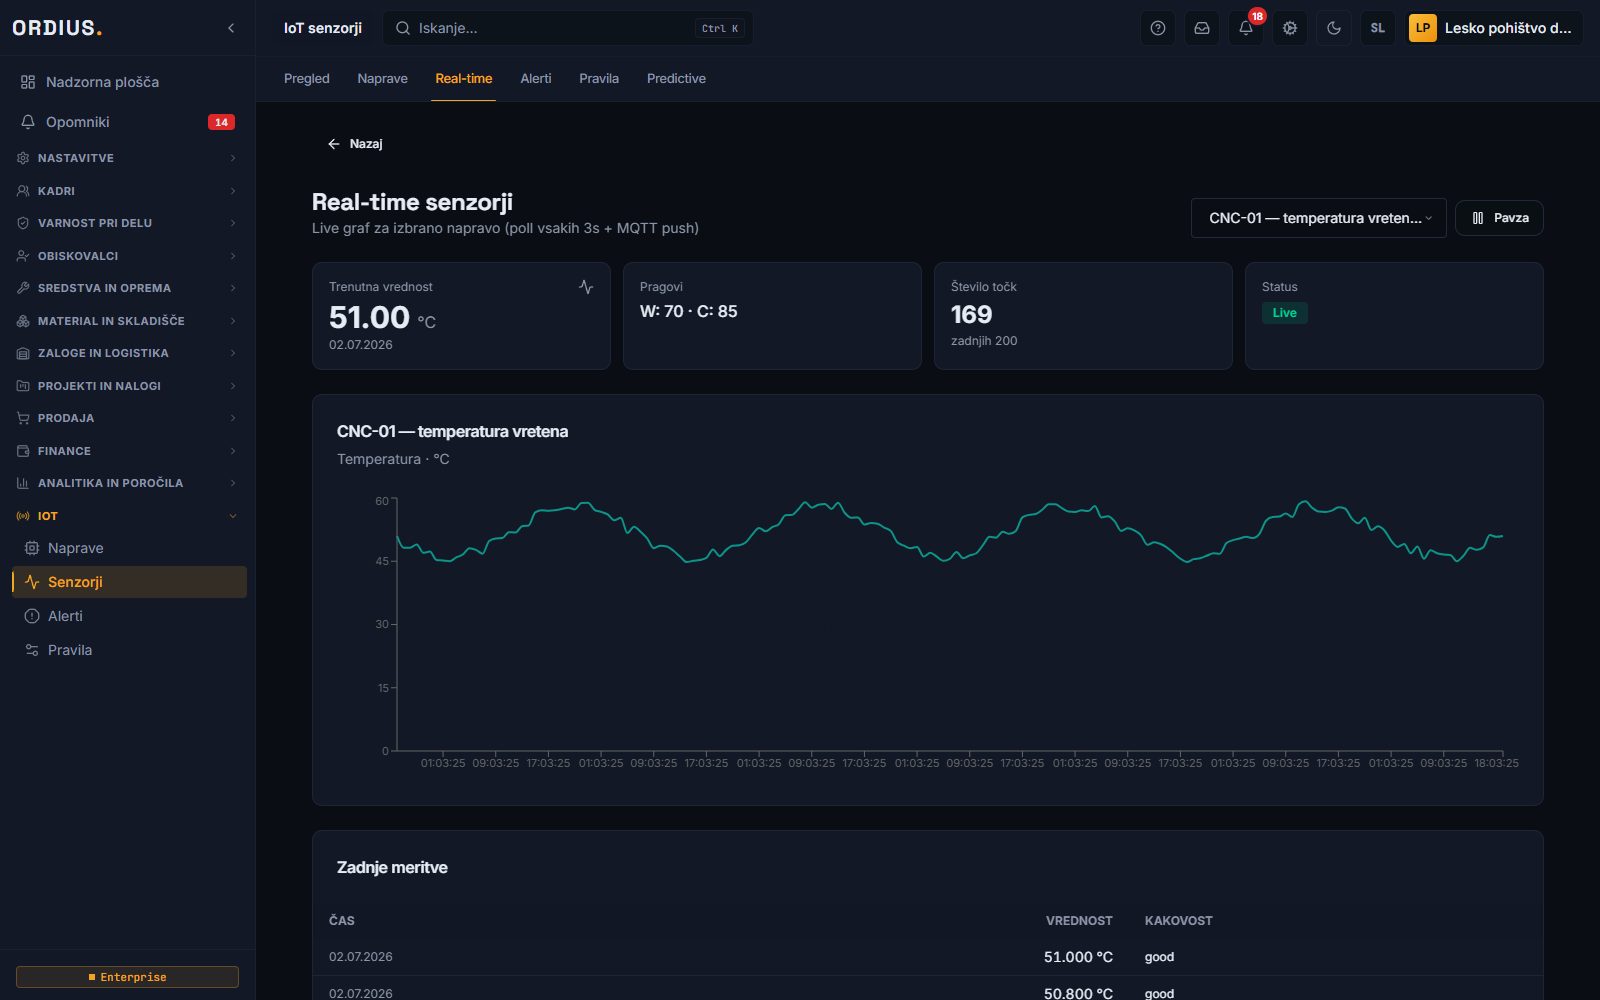Switch language via SL button
The height and width of the screenshot is (1000, 1600).
point(1378,28)
